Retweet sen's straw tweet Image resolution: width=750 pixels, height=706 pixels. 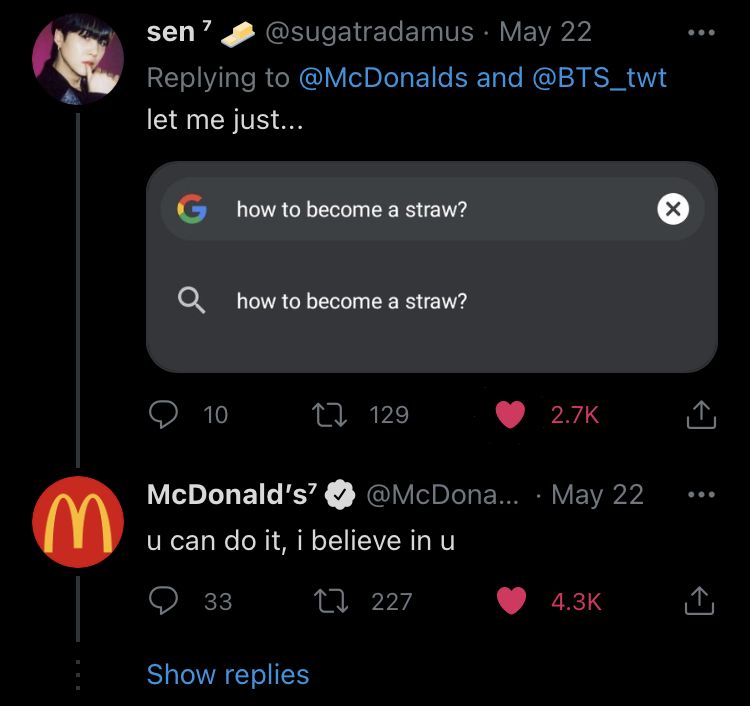click(x=329, y=415)
